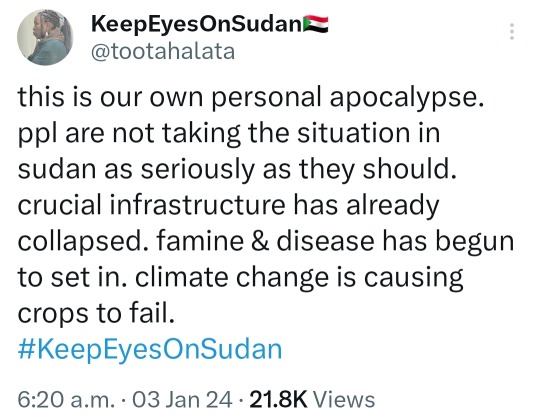Open the 21.8K view count
This screenshot has height=416, width=540.
pos(278,400)
